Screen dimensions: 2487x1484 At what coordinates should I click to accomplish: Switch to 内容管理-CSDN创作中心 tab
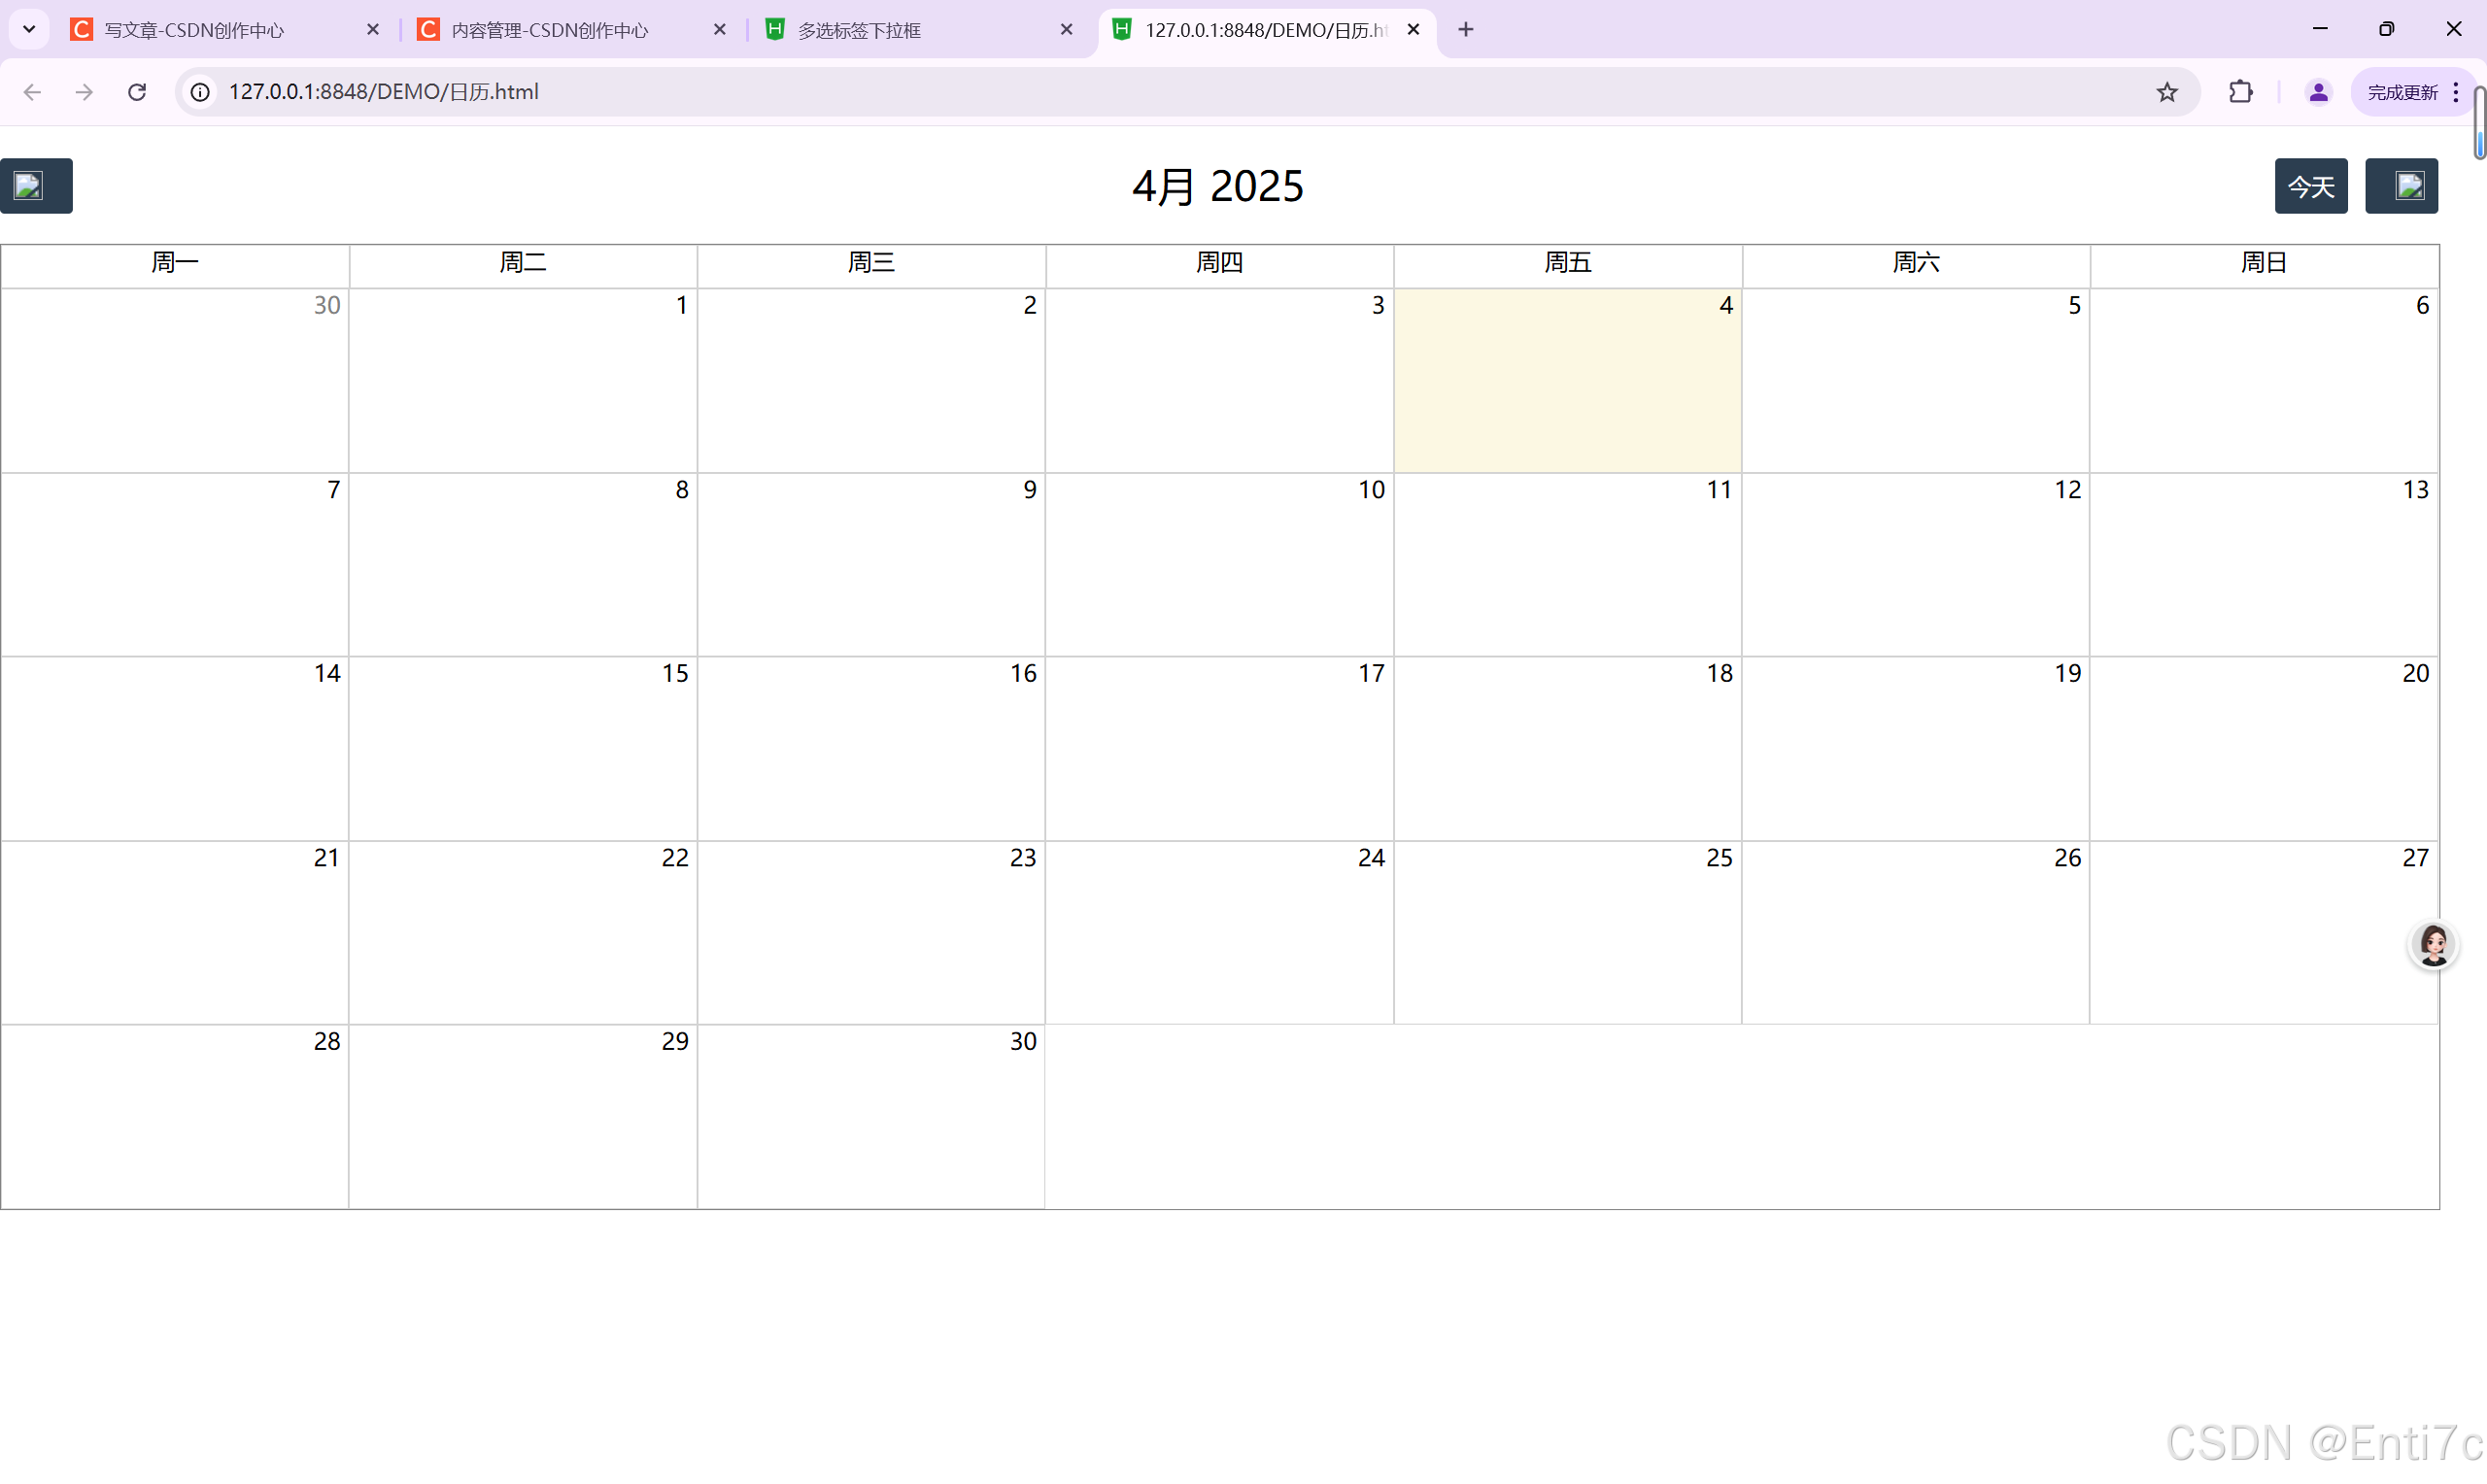click(x=550, y=30)
